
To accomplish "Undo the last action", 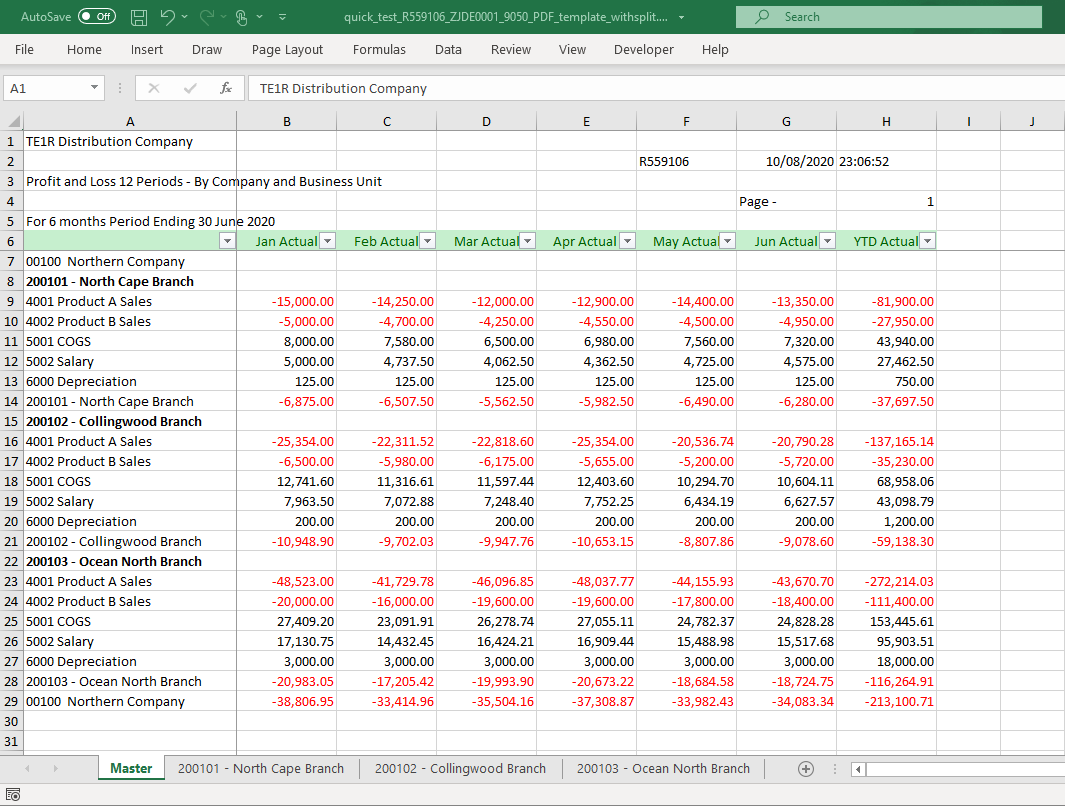I will tap(167, 16).
